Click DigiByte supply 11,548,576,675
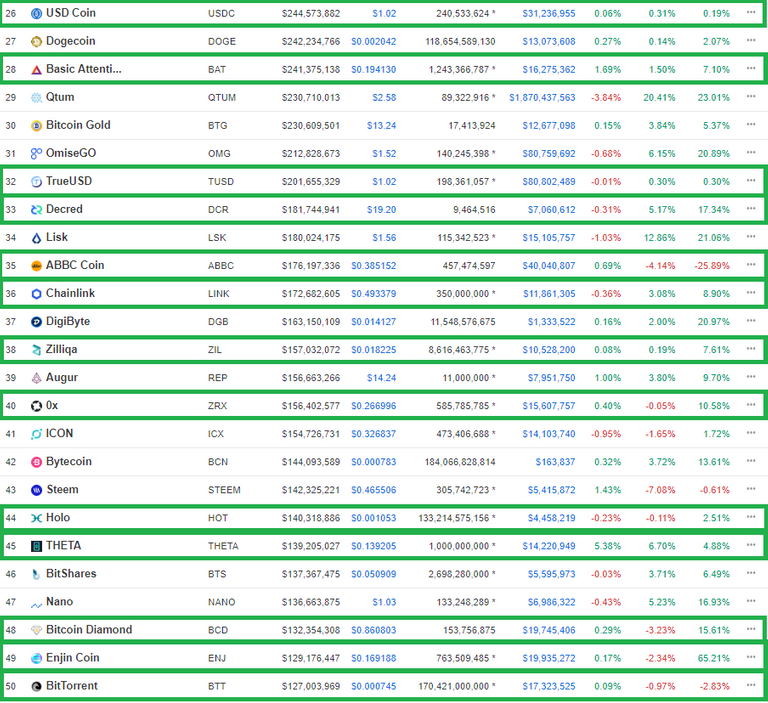The width and height of the screenshot is (768, 703). pyautogui.click(x=463, y=322)
